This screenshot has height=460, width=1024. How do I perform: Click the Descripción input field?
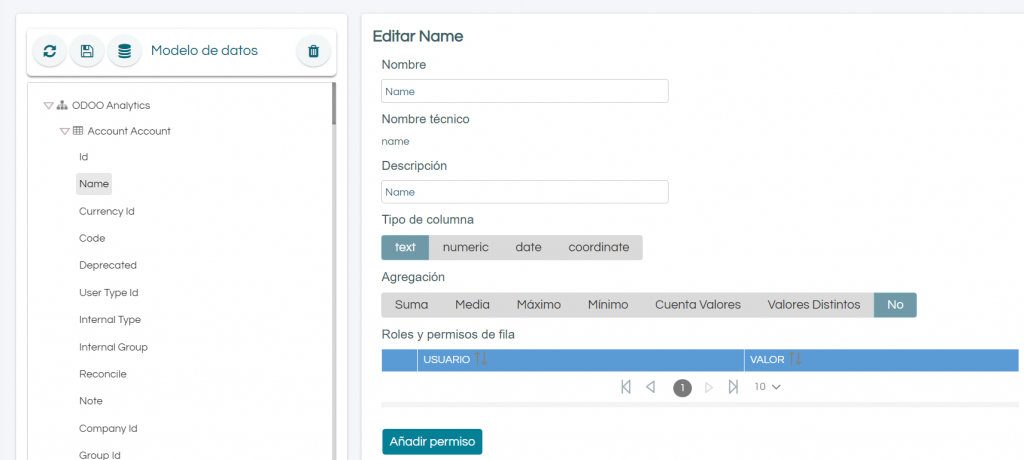[x=524, y=192]
